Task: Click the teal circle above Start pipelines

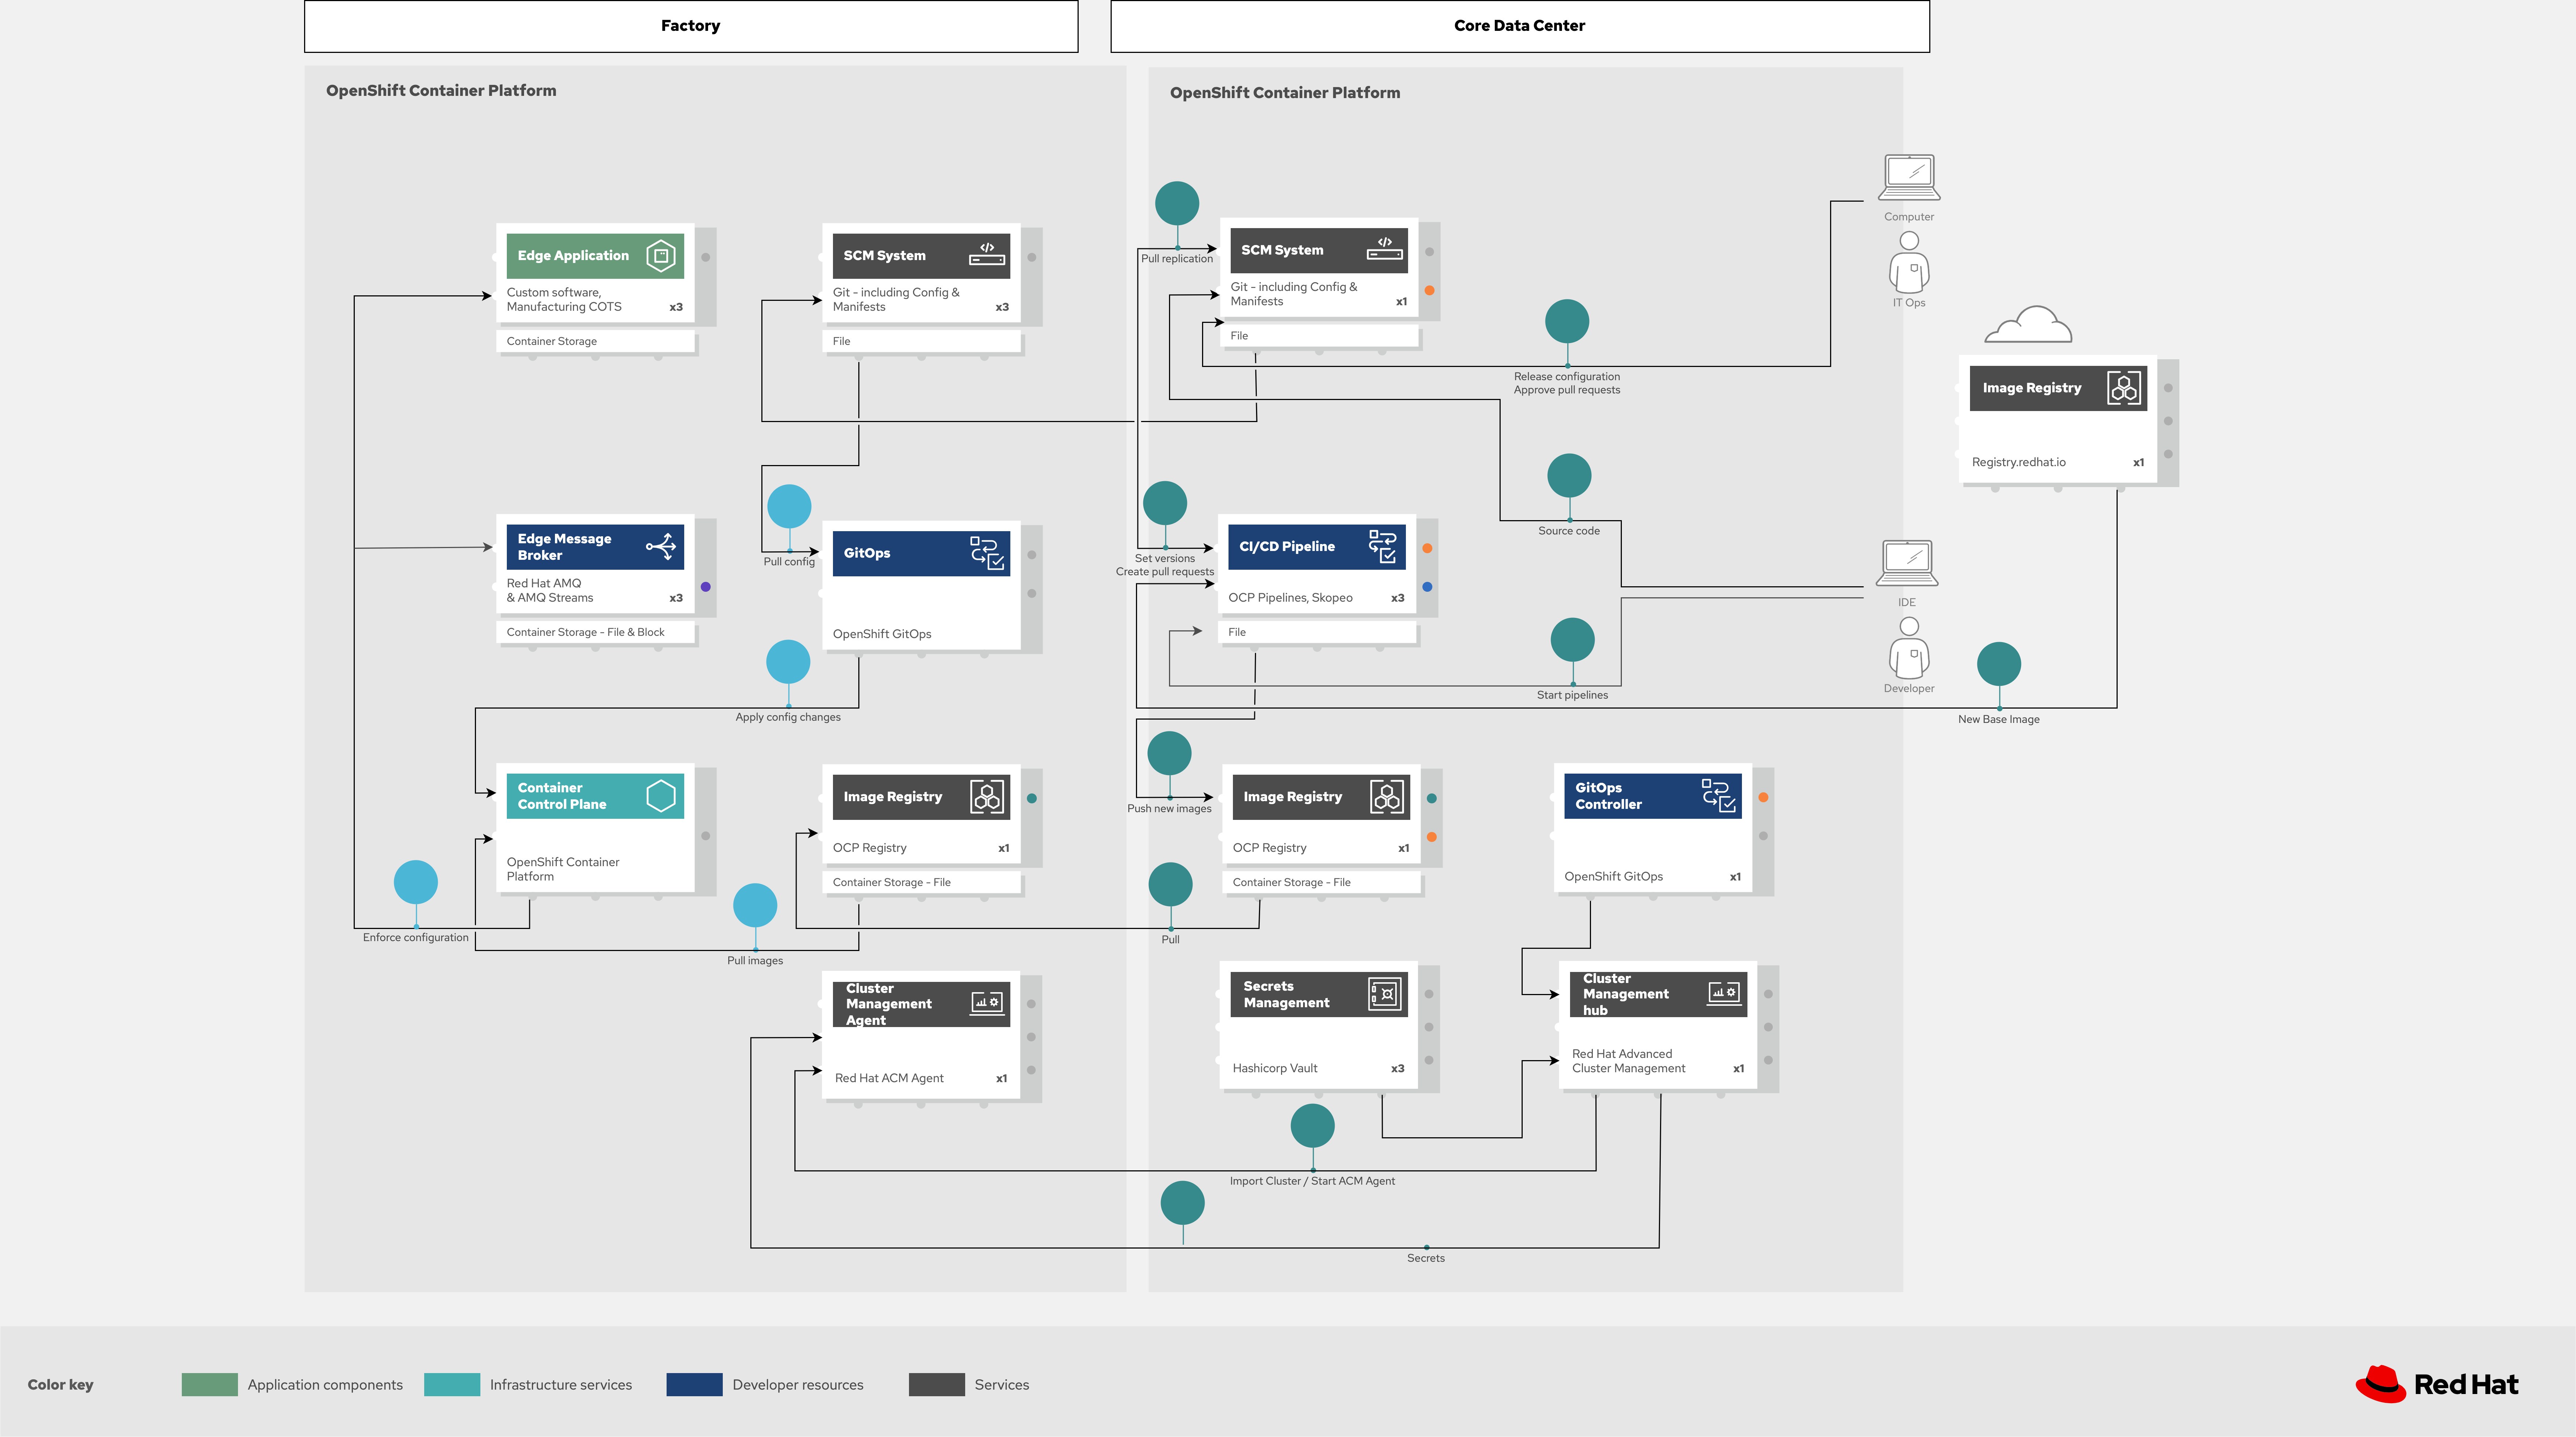Action: [1573, 639]
